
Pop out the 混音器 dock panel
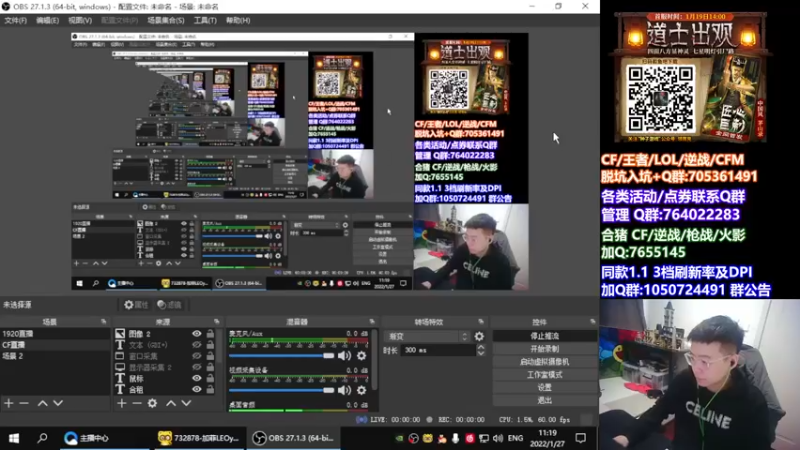click(x=372, y=322)
